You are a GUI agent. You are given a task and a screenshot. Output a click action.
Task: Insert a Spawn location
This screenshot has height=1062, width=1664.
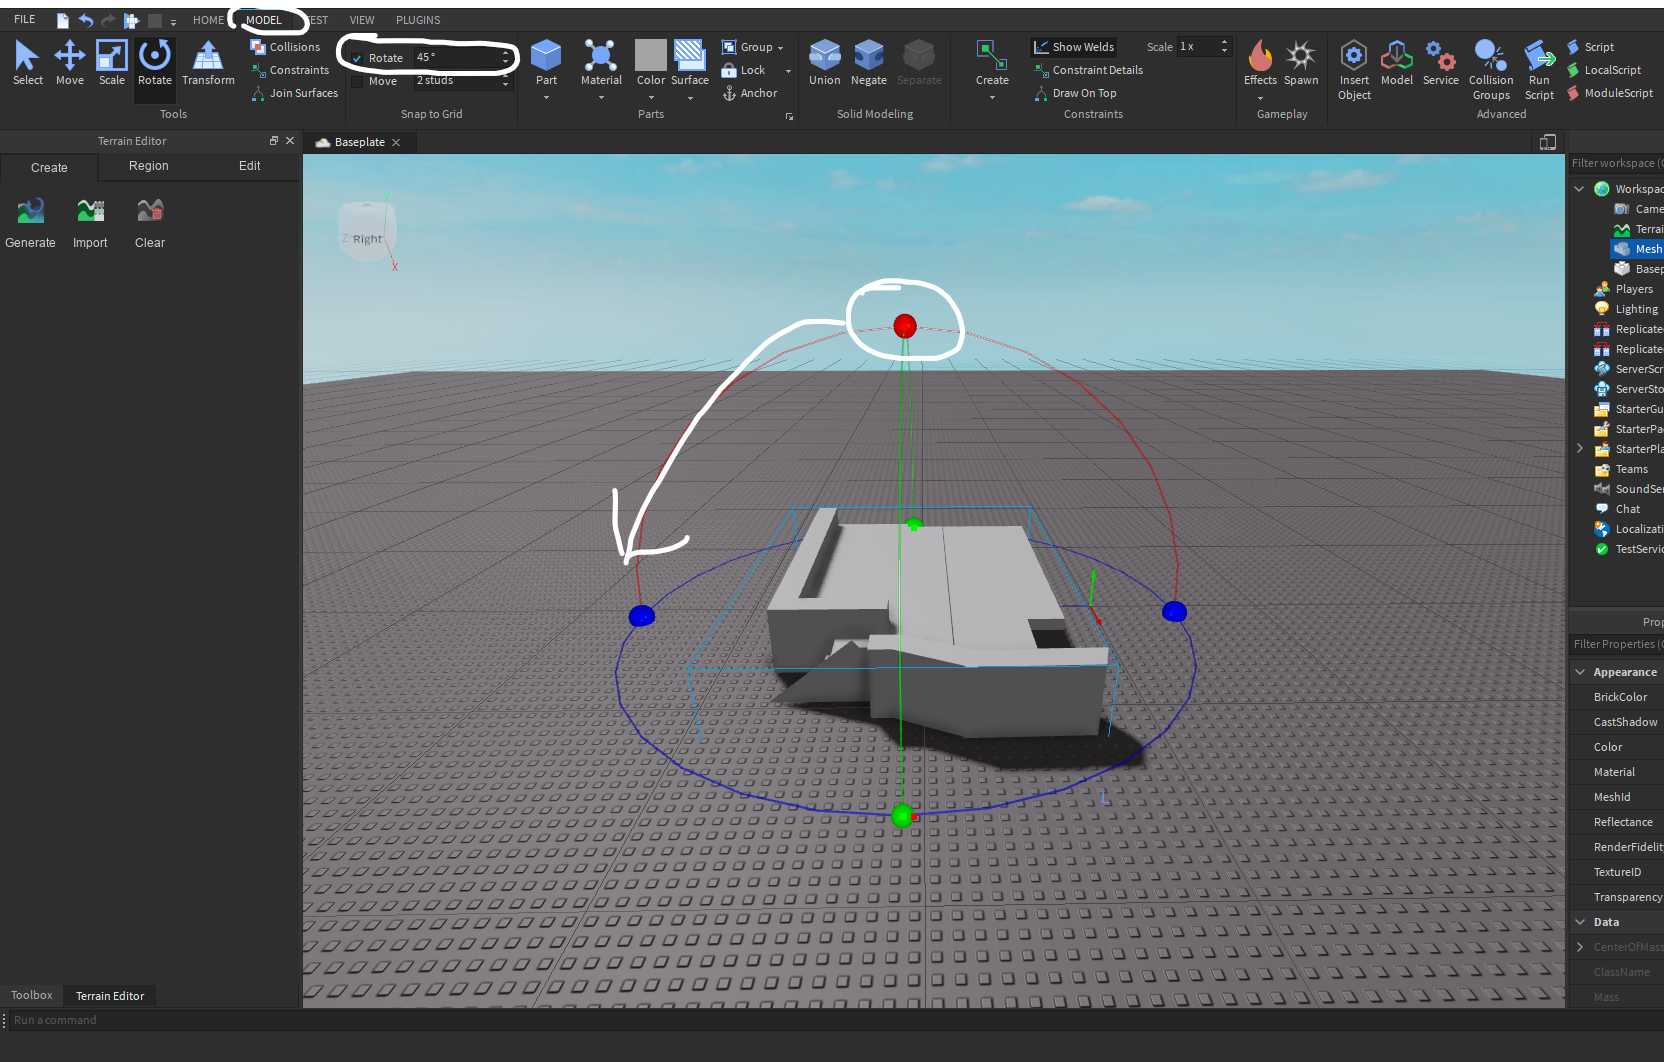click(x=1301, y=62)
